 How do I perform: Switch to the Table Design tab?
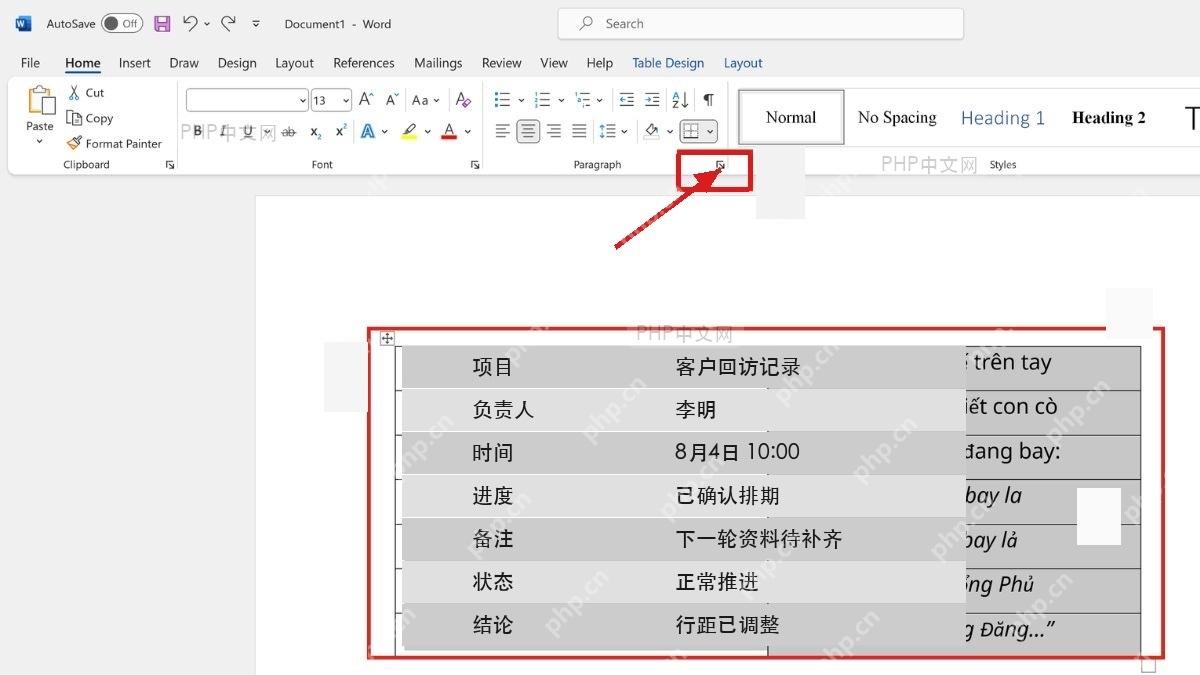pos(668,63)
